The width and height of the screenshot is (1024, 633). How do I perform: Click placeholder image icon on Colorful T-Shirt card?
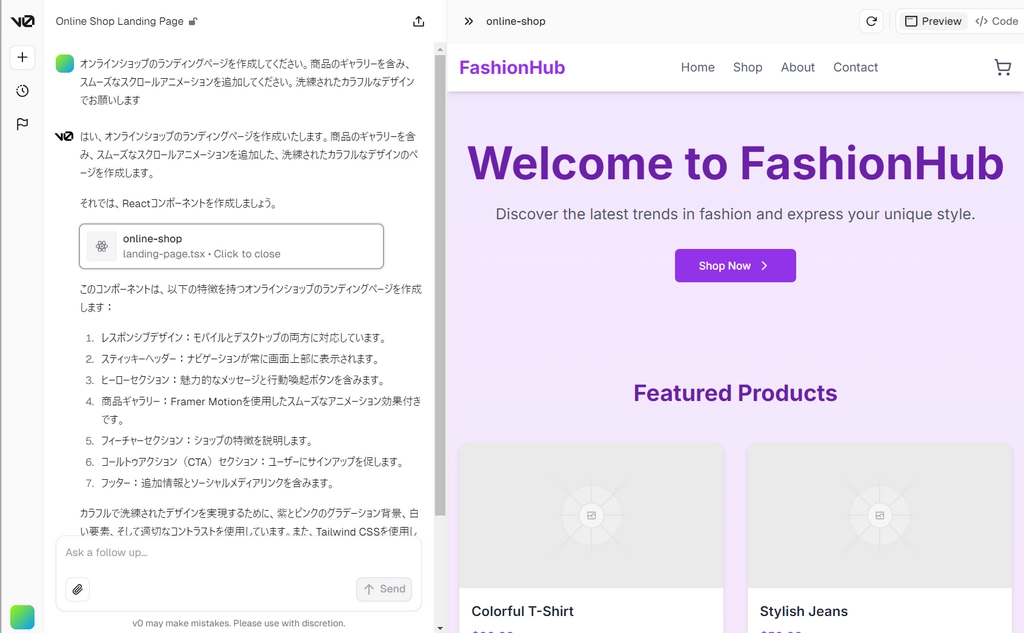coord(591,515)
